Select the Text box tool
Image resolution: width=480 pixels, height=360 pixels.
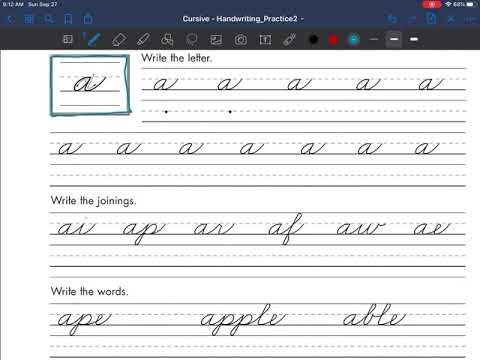pos(265,40)
